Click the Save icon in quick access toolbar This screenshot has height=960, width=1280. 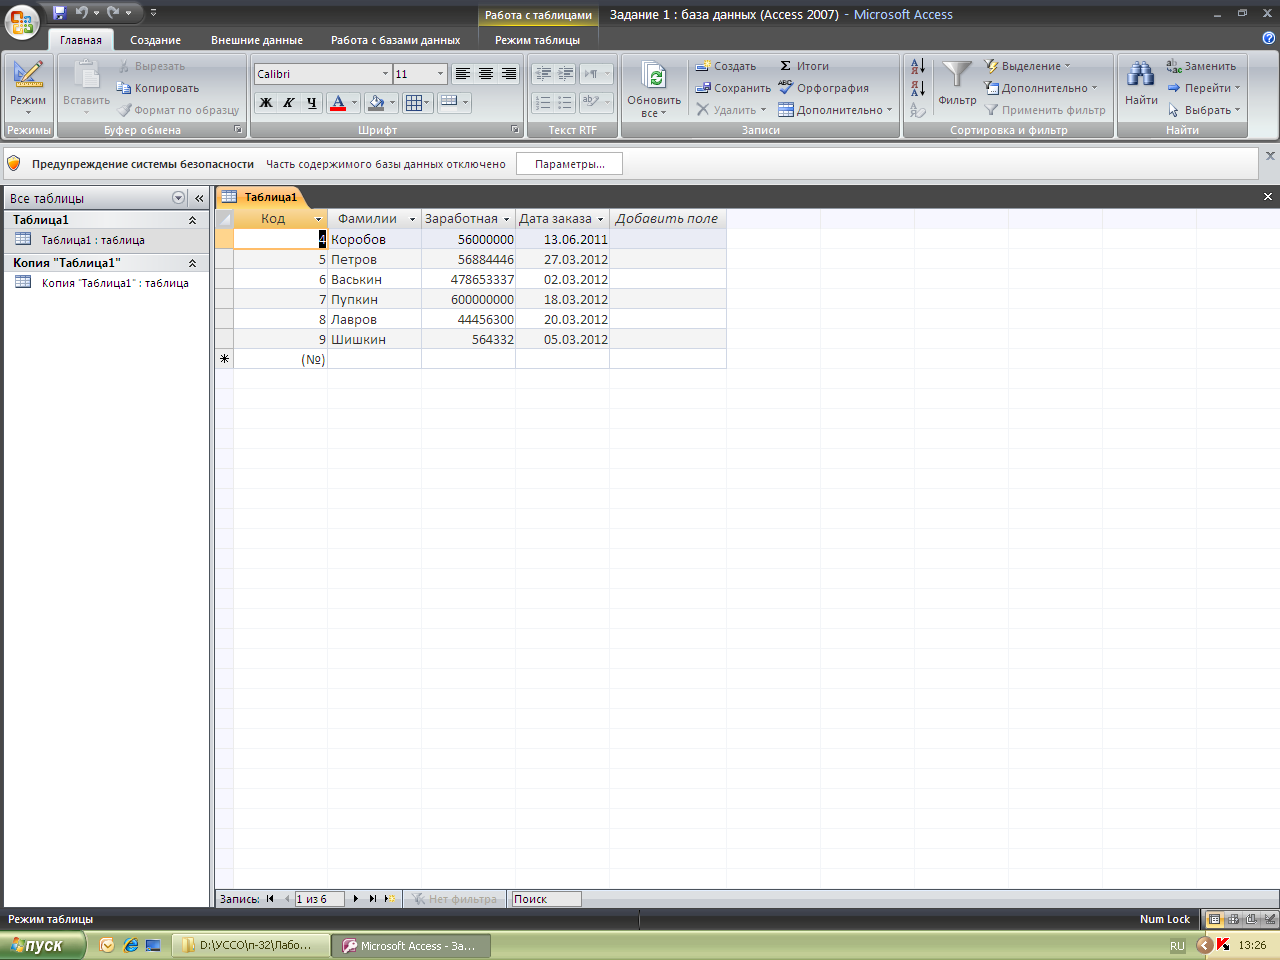click(59, 13)
